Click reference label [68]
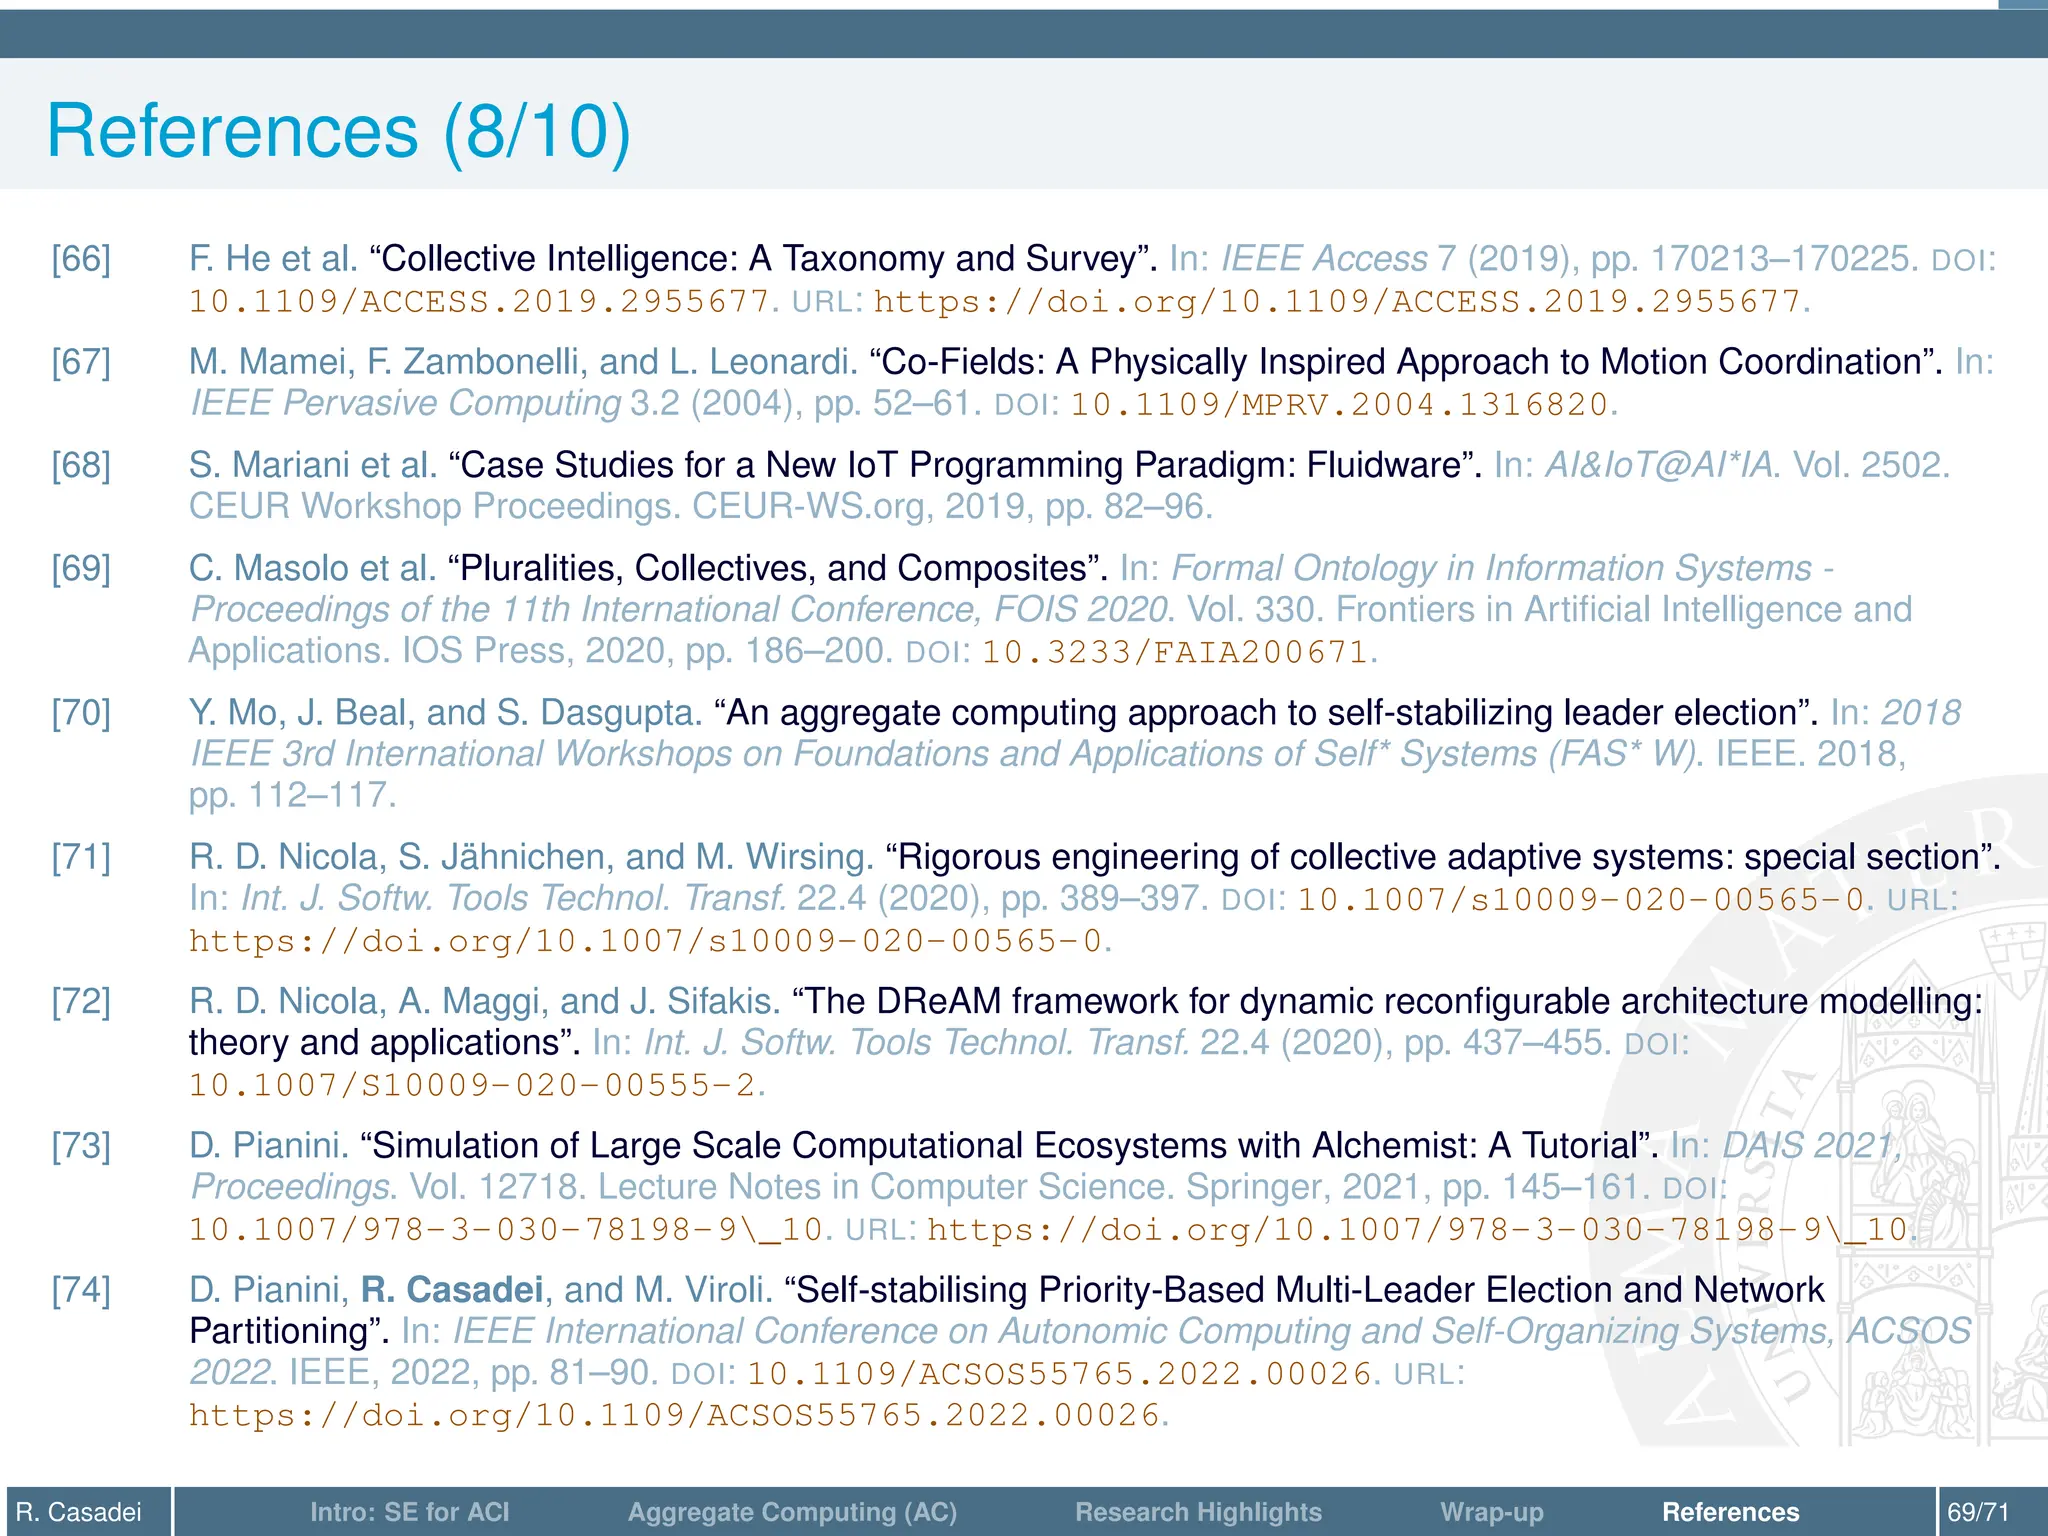2048x1536 pixels. pos(81,465)
